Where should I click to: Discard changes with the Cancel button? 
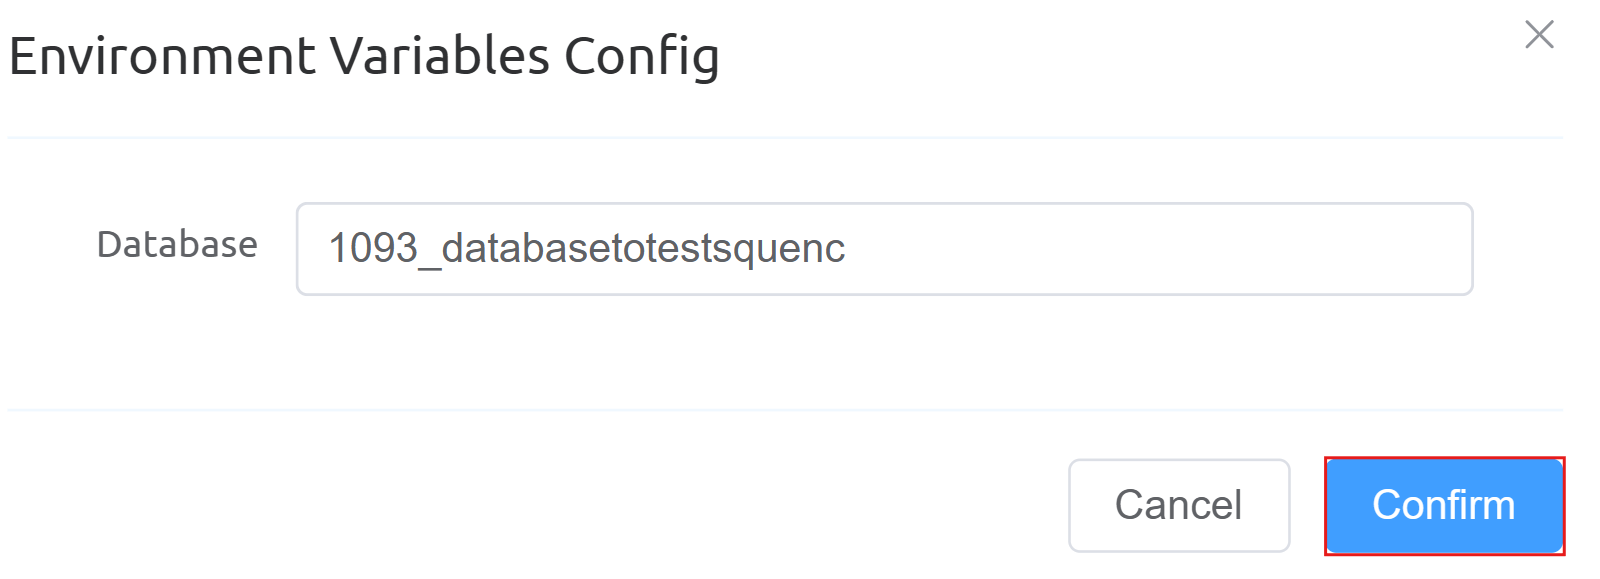click(1178, 505)
